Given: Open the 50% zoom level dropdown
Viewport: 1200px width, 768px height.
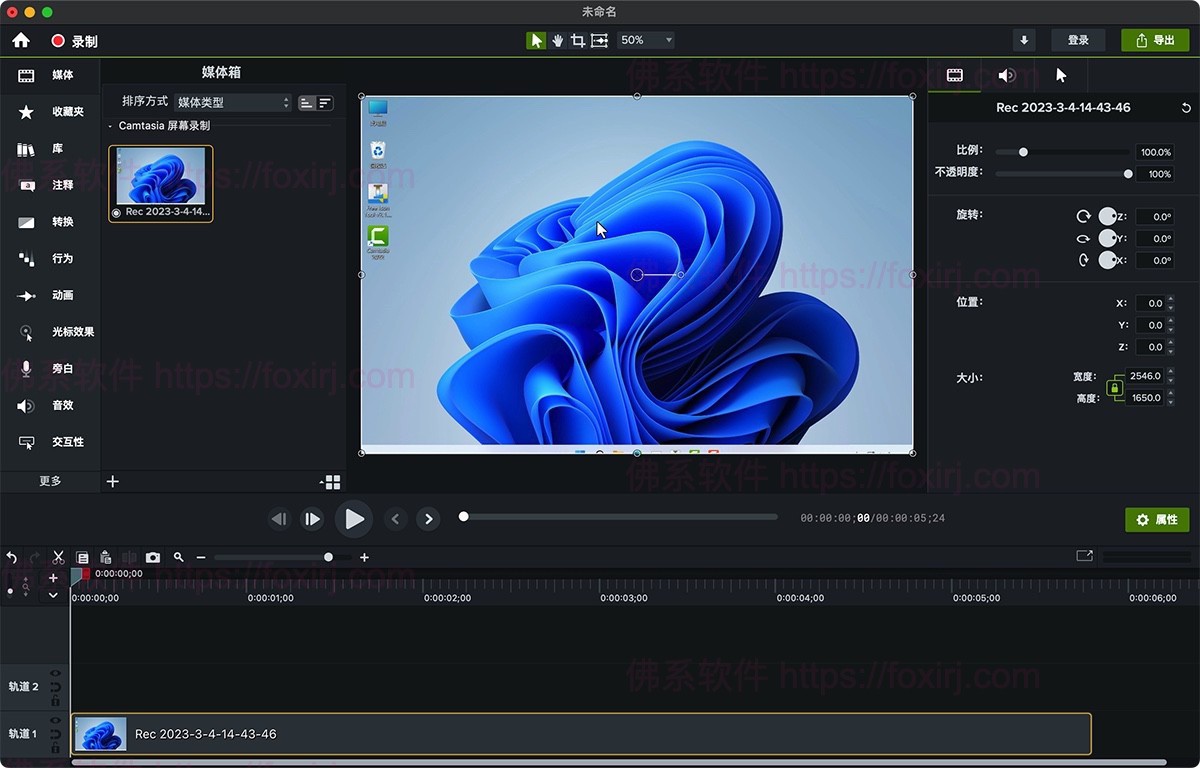Looking at the screenshot, I should [645, 40].
